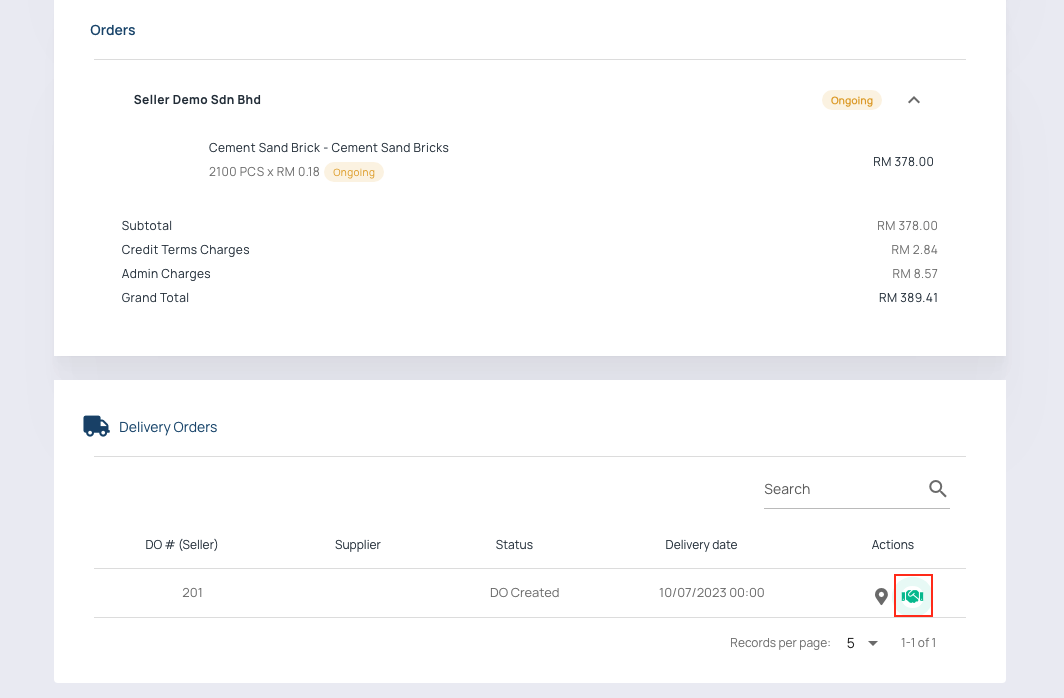Click the green handshake icon for DO 201
Screen dimensions: 1064x698
pyautogui.click(x=912, y=596)
